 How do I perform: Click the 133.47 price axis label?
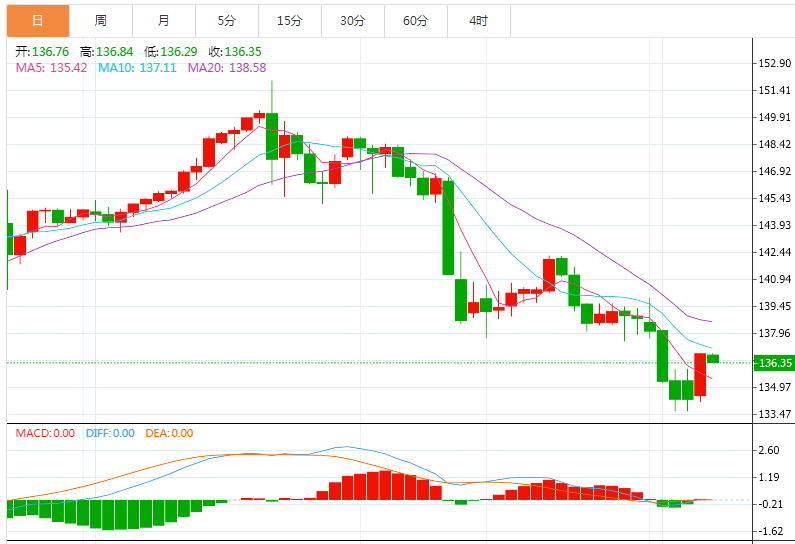(774, 414)
